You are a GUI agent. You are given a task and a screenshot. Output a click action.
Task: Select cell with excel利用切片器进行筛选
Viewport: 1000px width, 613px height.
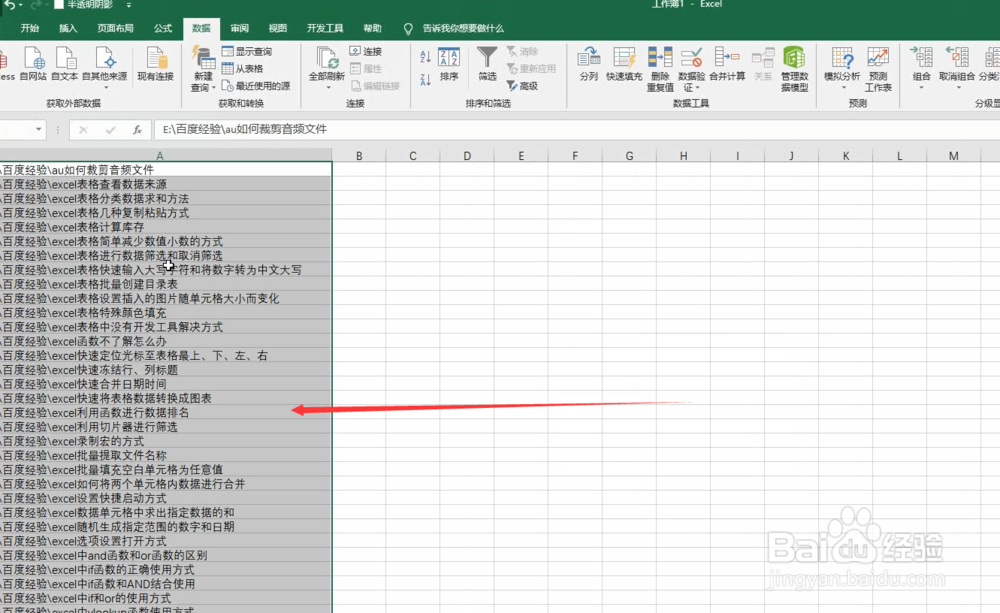(165, 427)
